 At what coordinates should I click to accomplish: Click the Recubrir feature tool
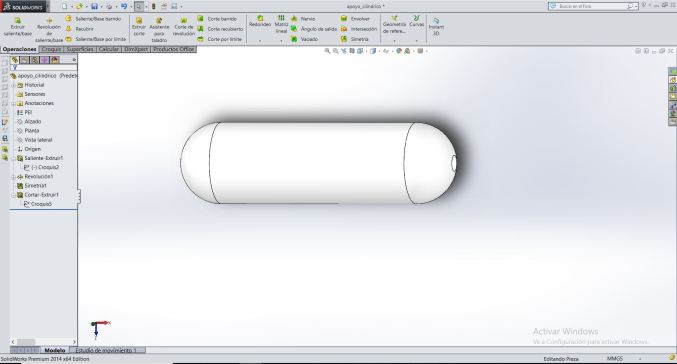coord(80,29)
